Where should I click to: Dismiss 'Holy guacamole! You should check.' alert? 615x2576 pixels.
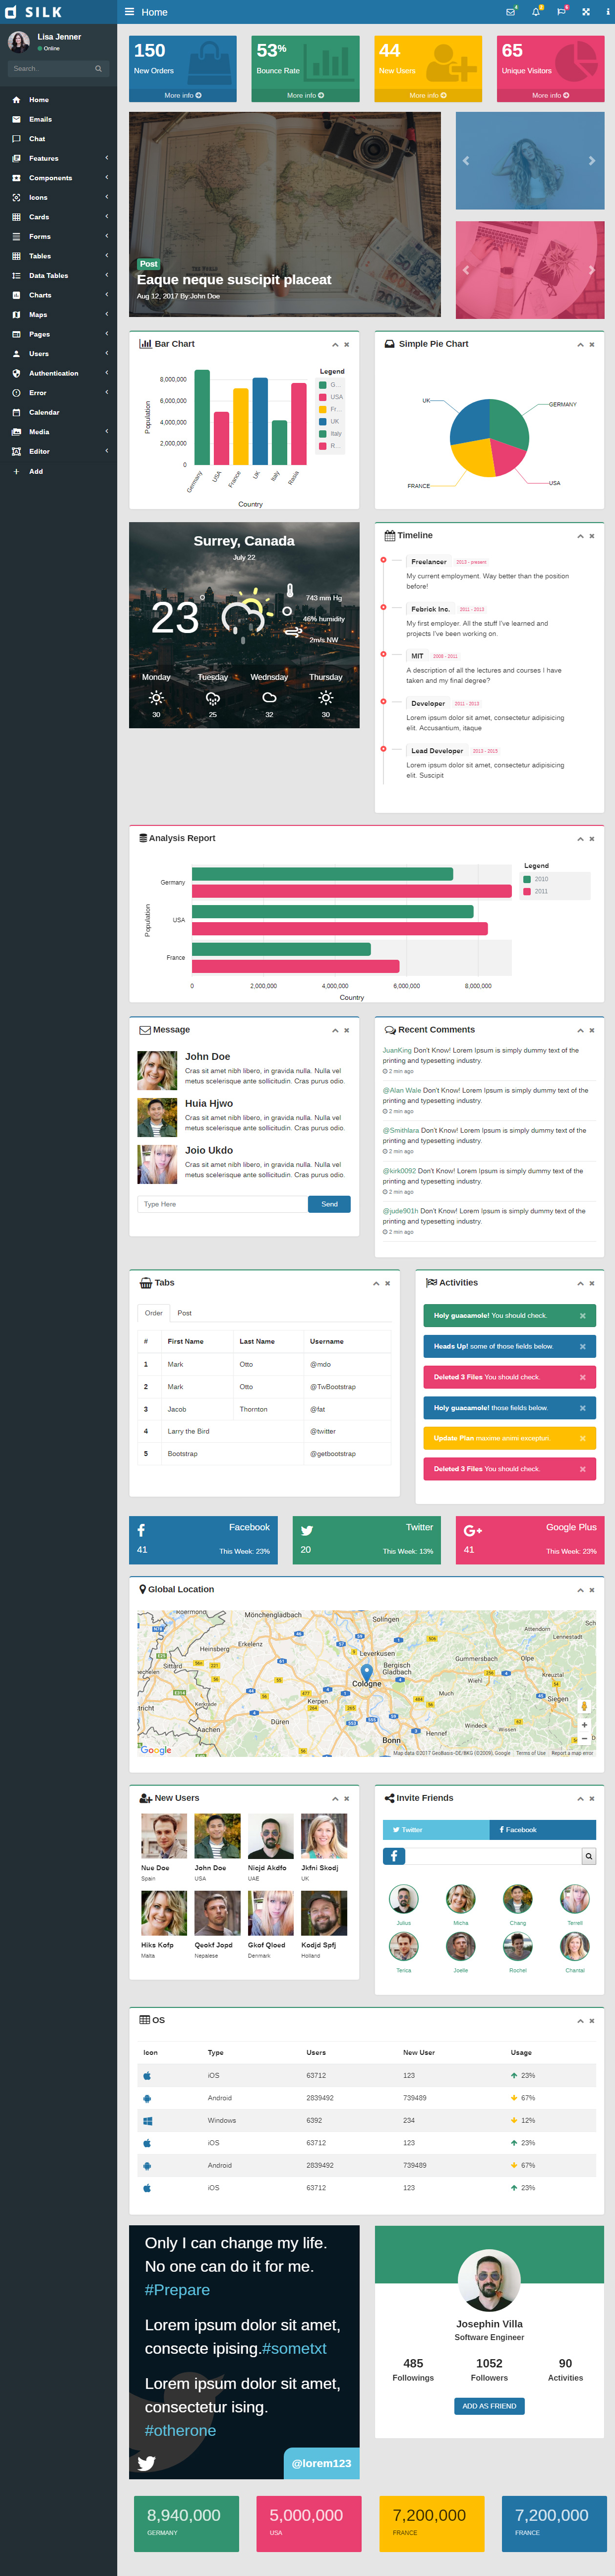click(583, 1316)
